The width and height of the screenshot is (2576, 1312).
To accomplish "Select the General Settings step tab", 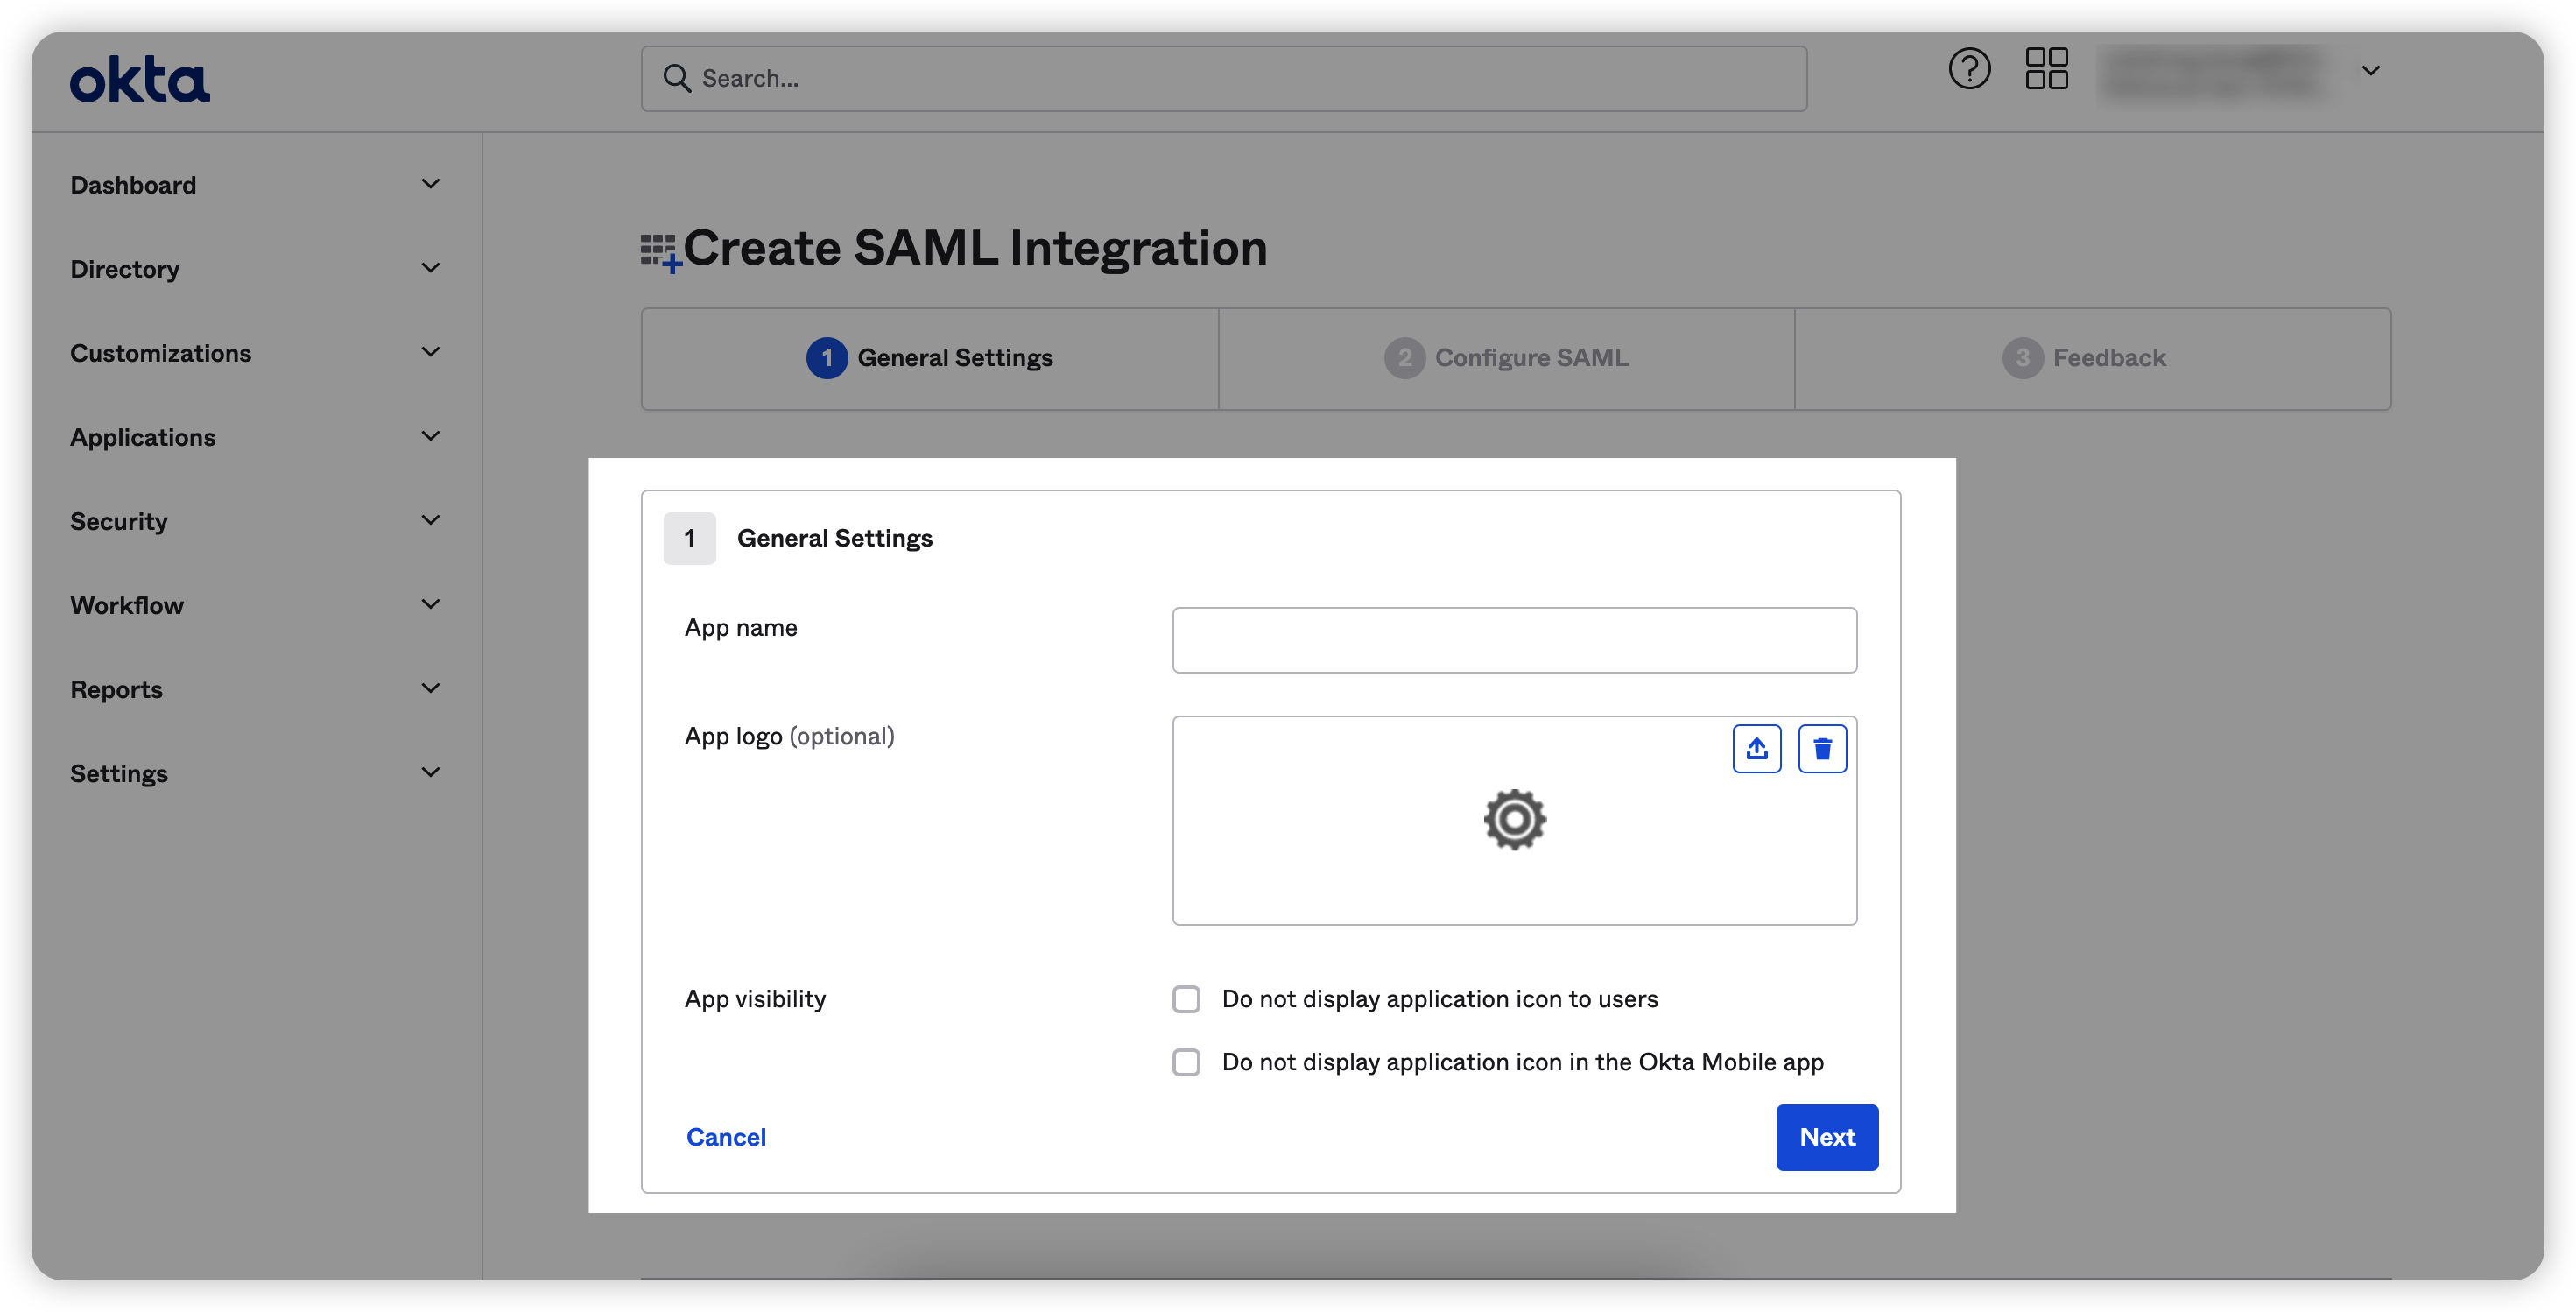I will pyautogui.click(x=930, y=358).
